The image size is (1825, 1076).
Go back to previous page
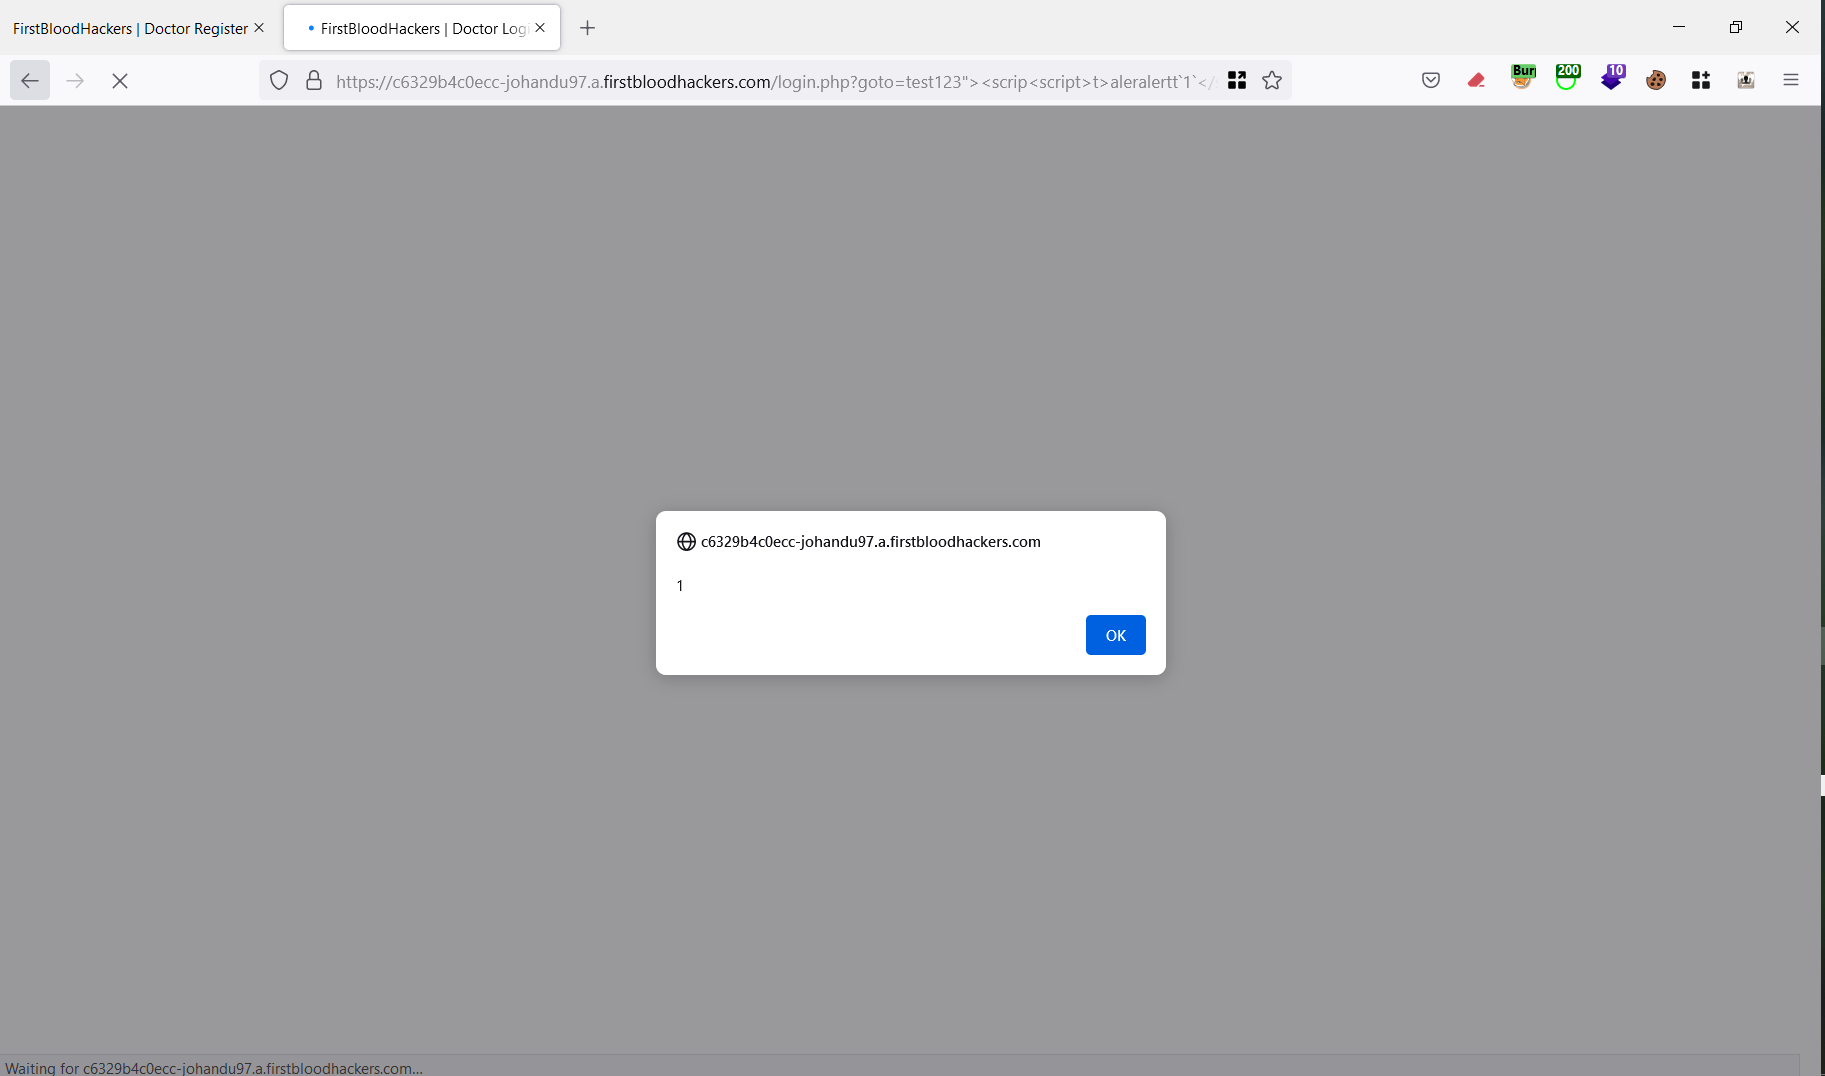click(30, 81)
